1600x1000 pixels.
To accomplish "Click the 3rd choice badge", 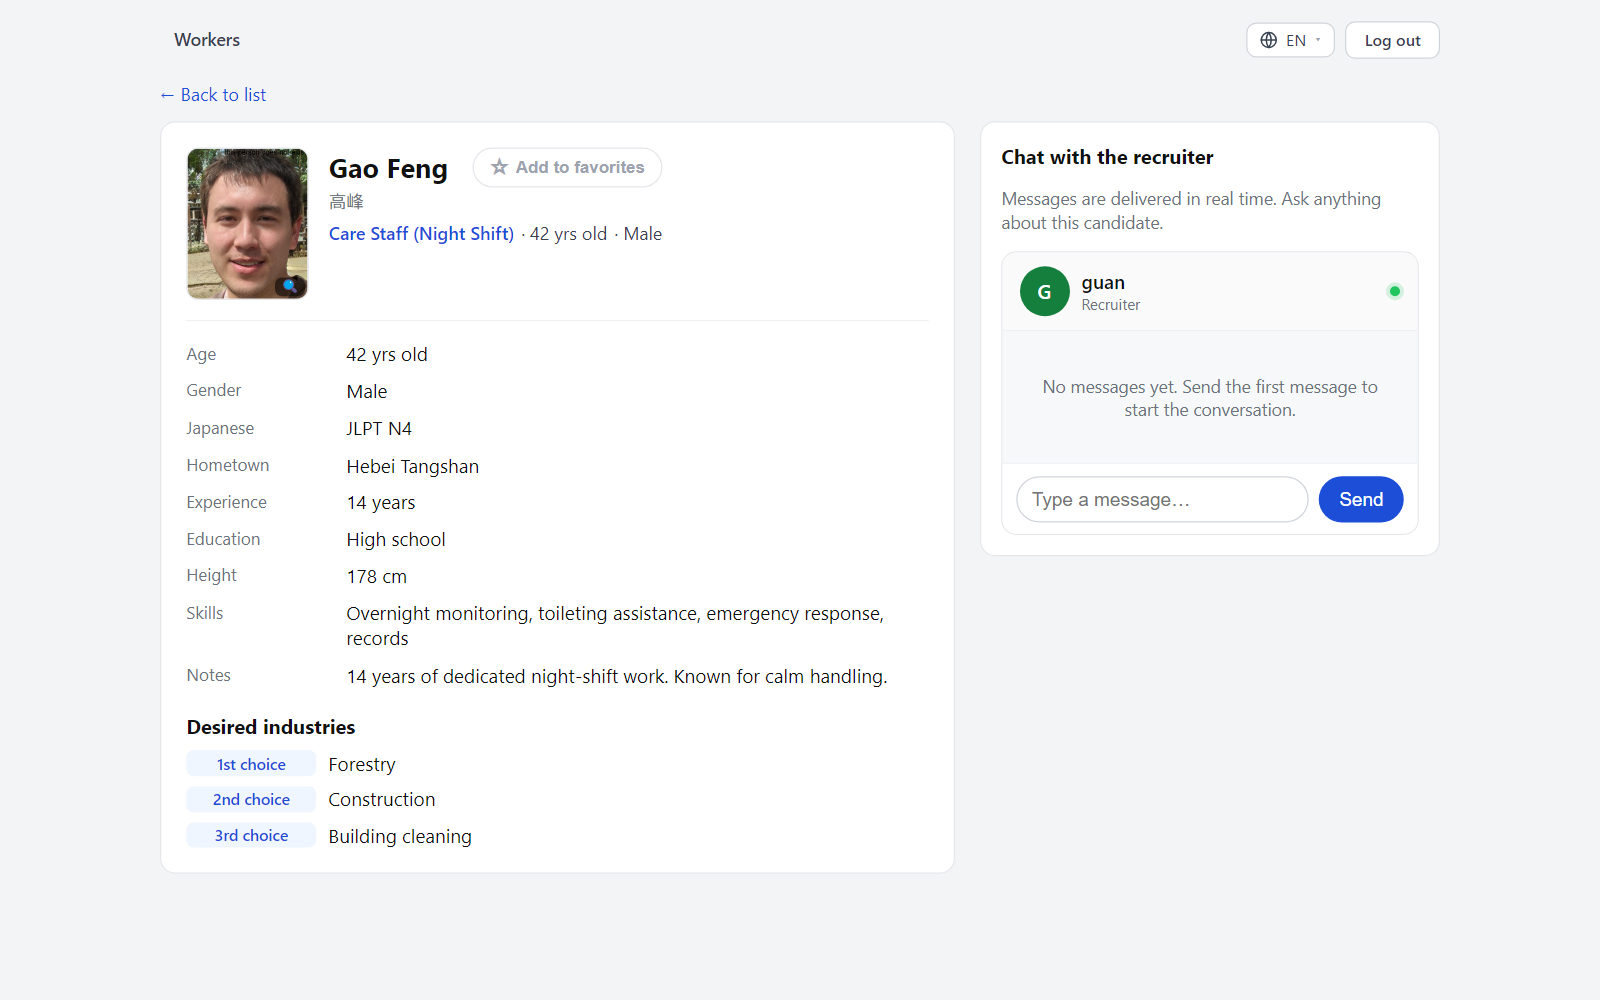I will click(251, 835).
